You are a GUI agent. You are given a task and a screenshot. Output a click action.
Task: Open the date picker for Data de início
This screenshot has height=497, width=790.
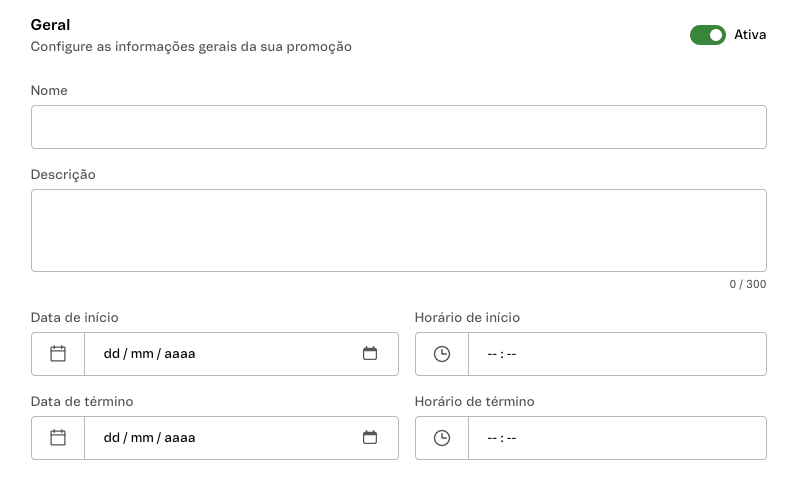370,354
